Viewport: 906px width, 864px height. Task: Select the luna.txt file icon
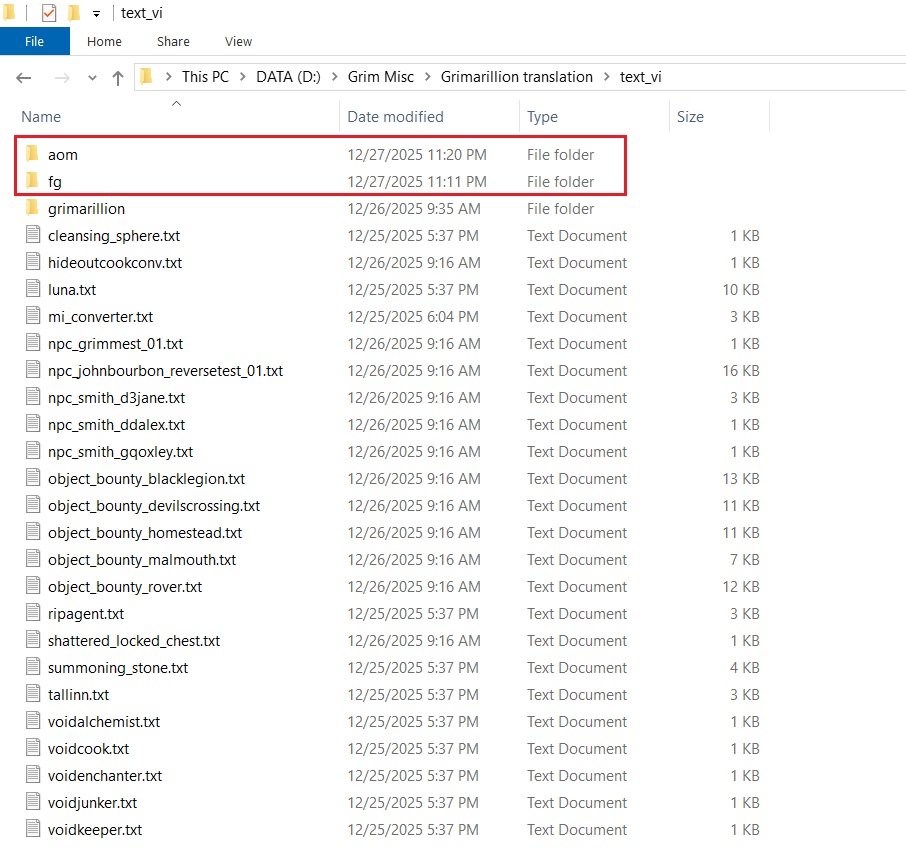pos(32,290)
